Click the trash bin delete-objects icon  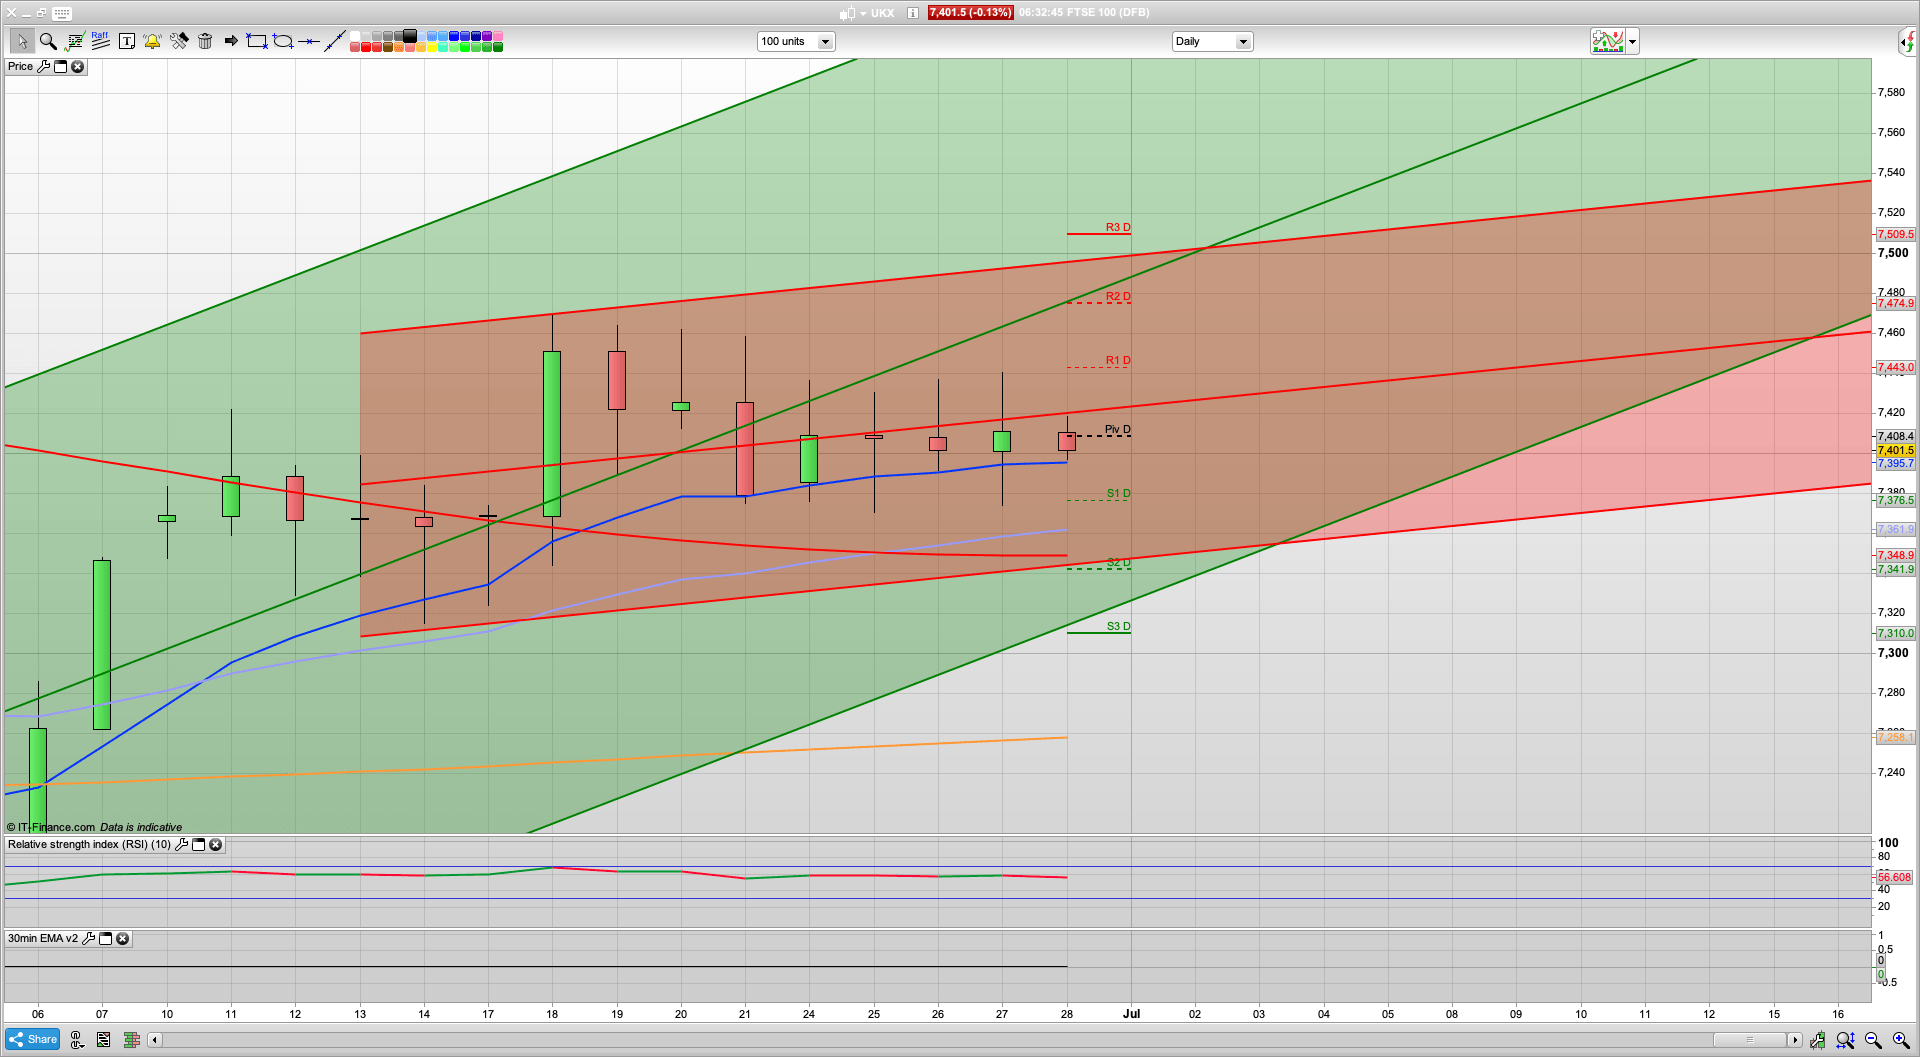click(205, 41)
